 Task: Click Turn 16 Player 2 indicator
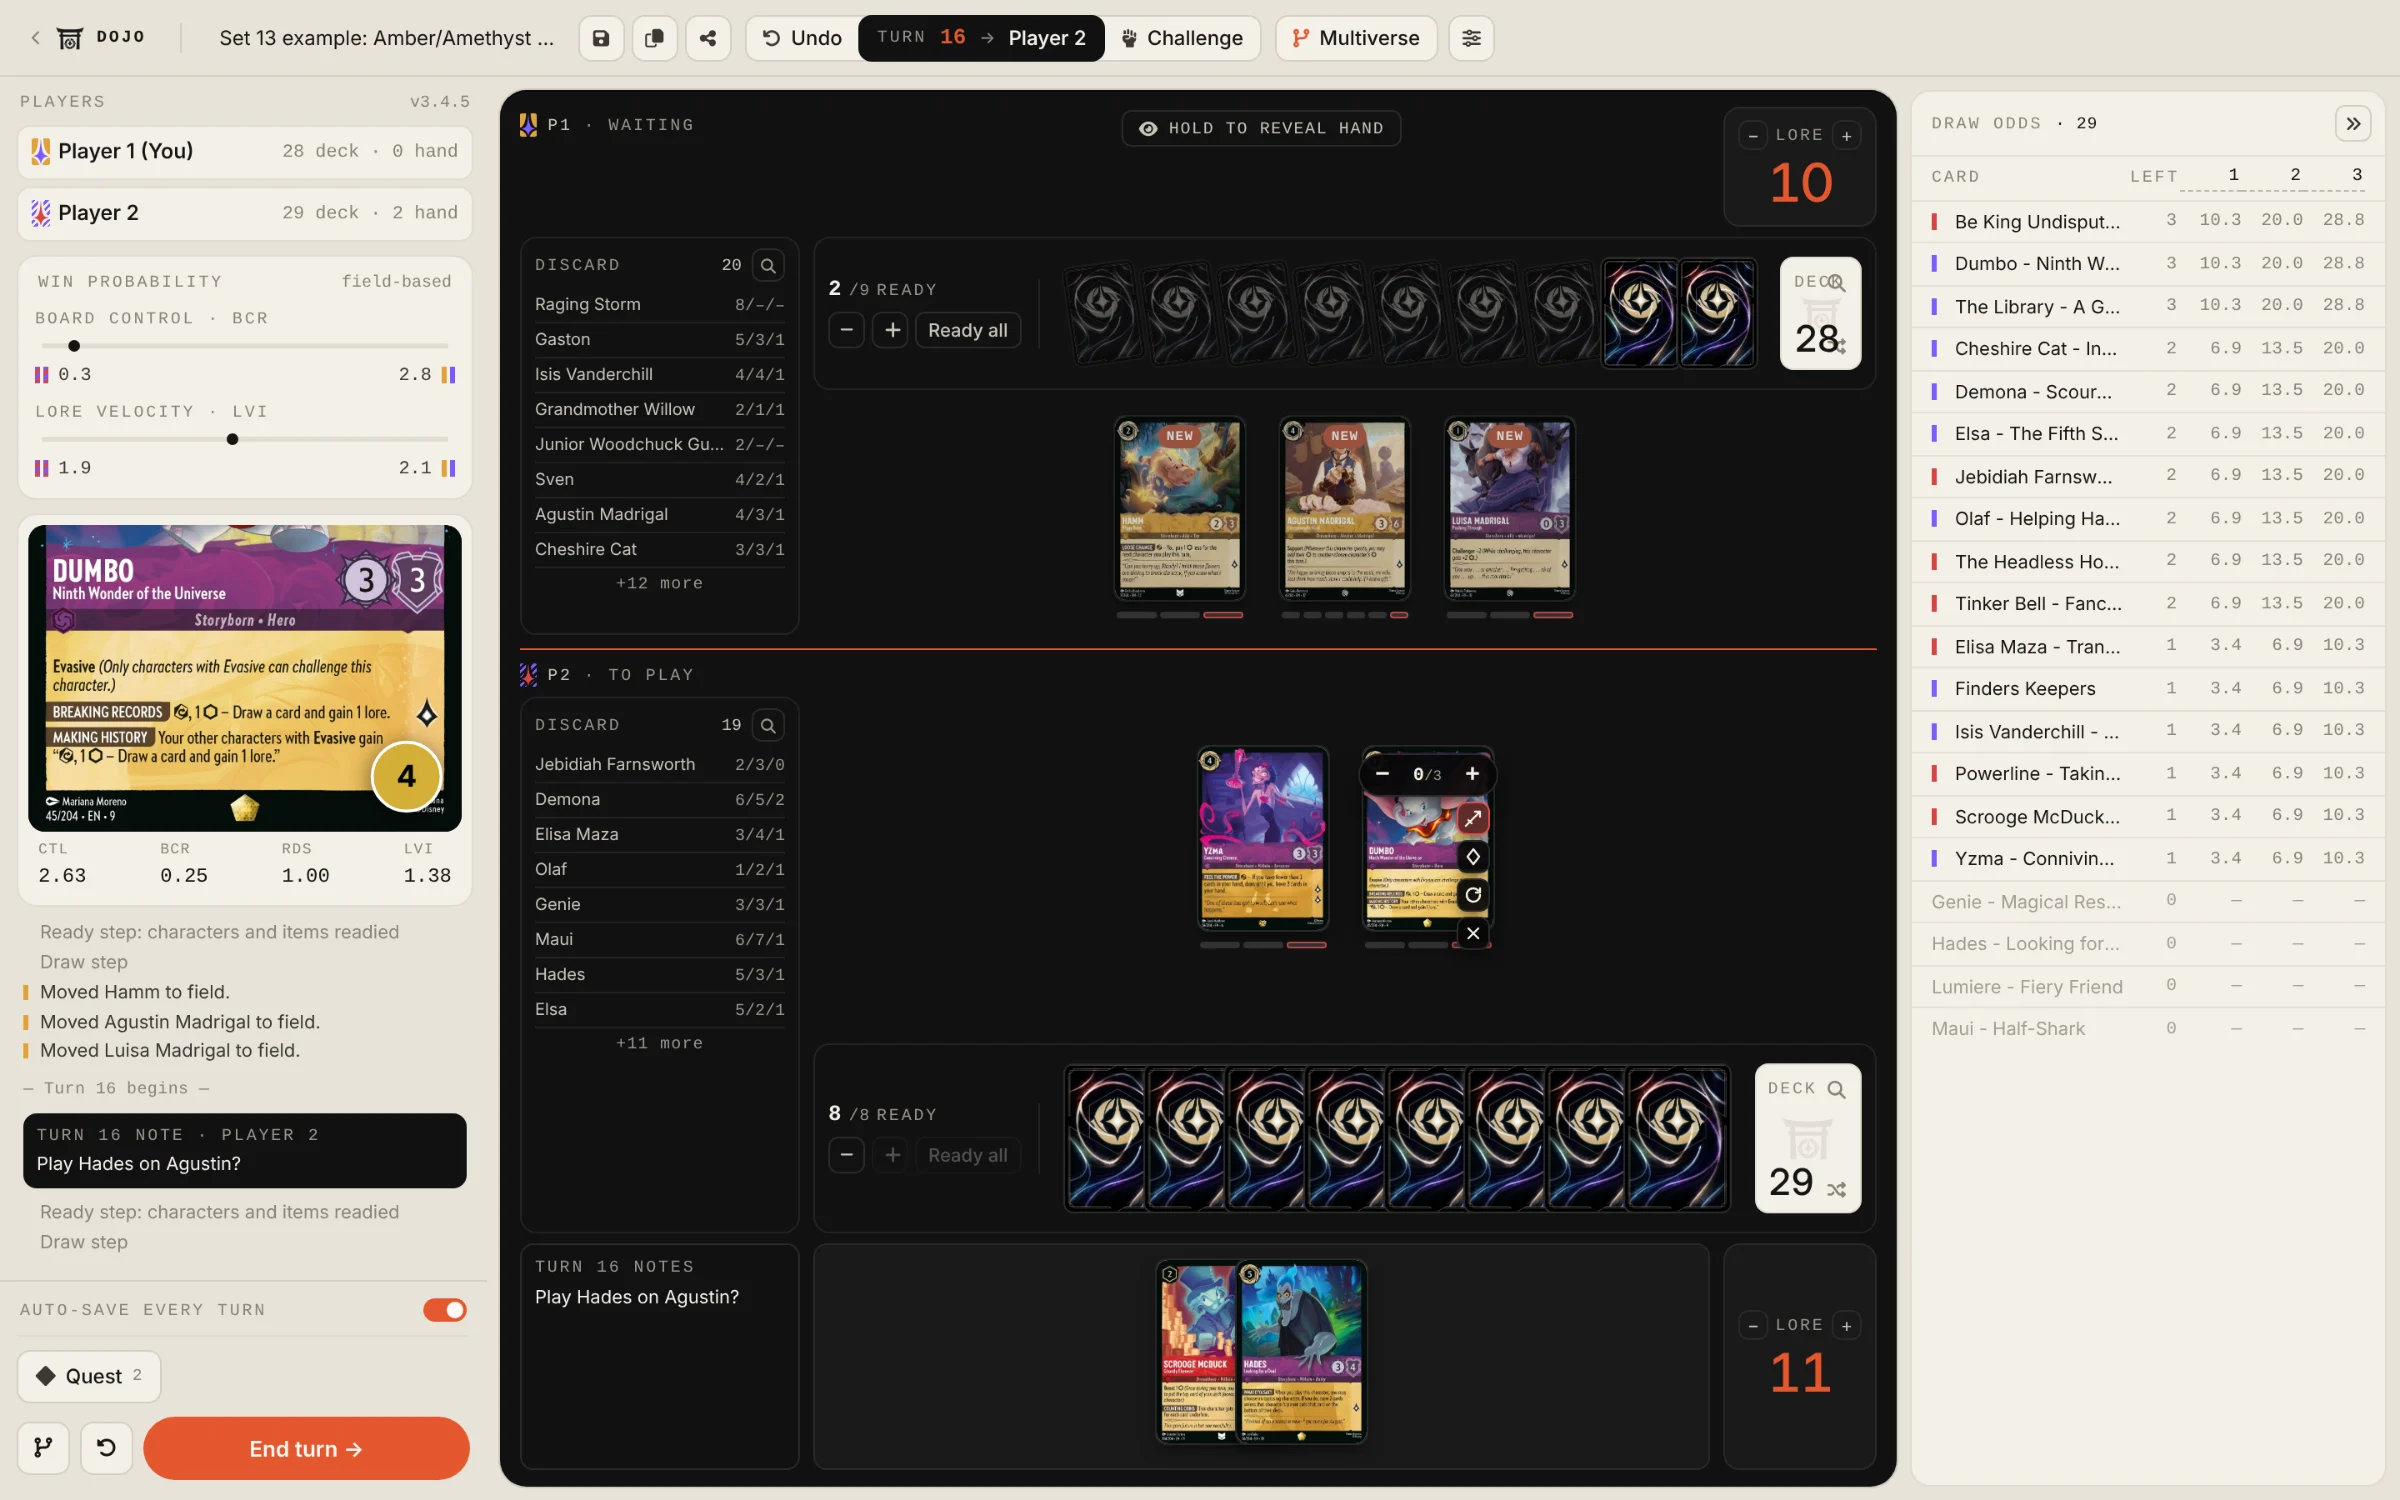click(981, 38)
